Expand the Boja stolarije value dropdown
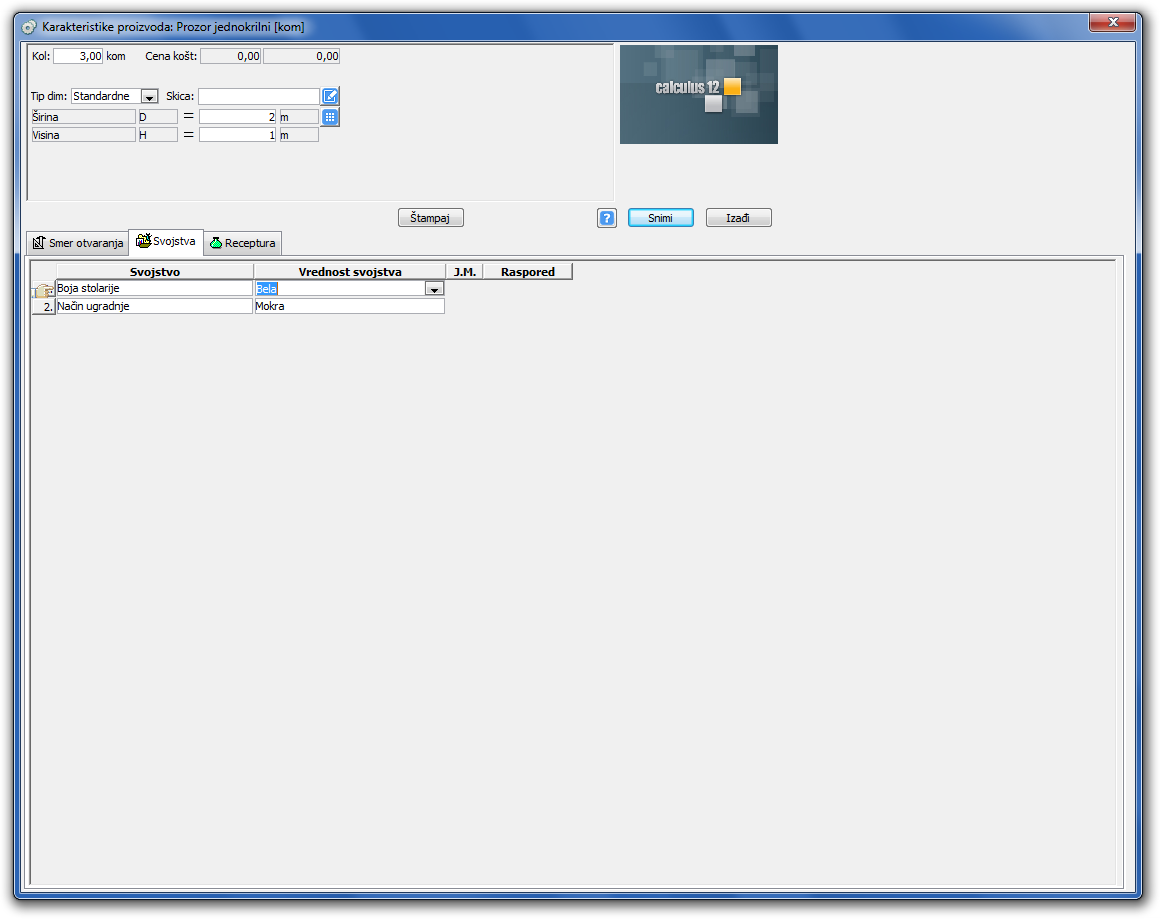The width and height of the screenshot is (1161, 919). click(x=434, y=289)
